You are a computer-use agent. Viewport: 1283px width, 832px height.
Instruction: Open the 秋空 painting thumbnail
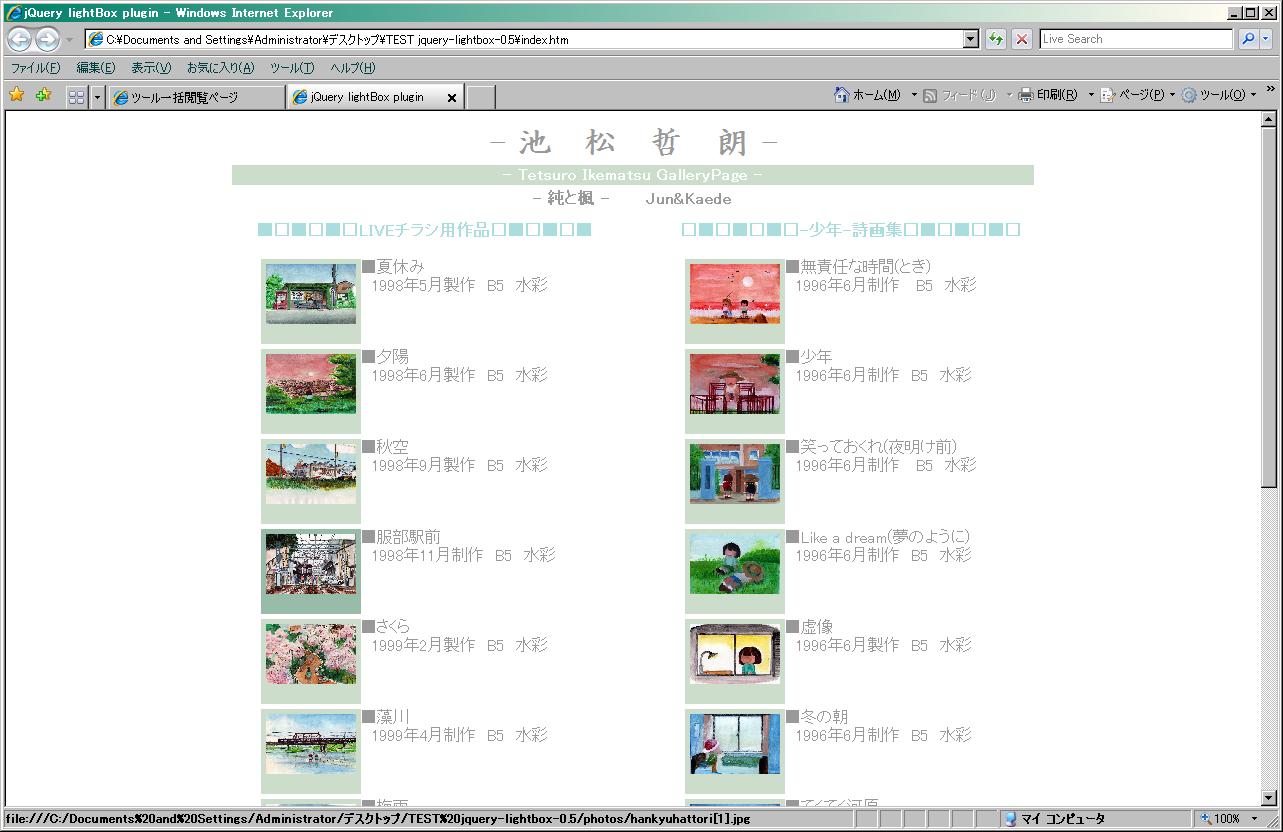coord(311,474)
